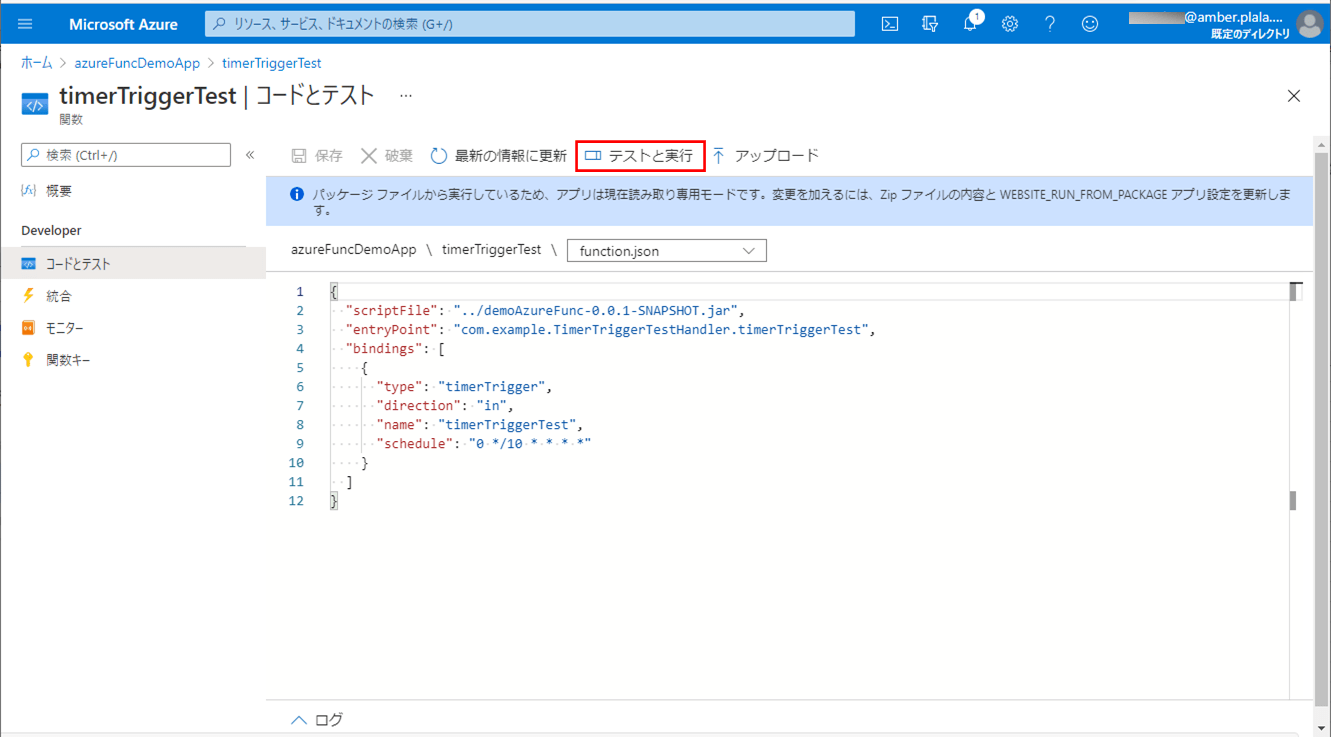Image resolution: width=1331 pixels, height=737 pixels.
Task: Click the テストと実行 button
Action: click(640, 156)
